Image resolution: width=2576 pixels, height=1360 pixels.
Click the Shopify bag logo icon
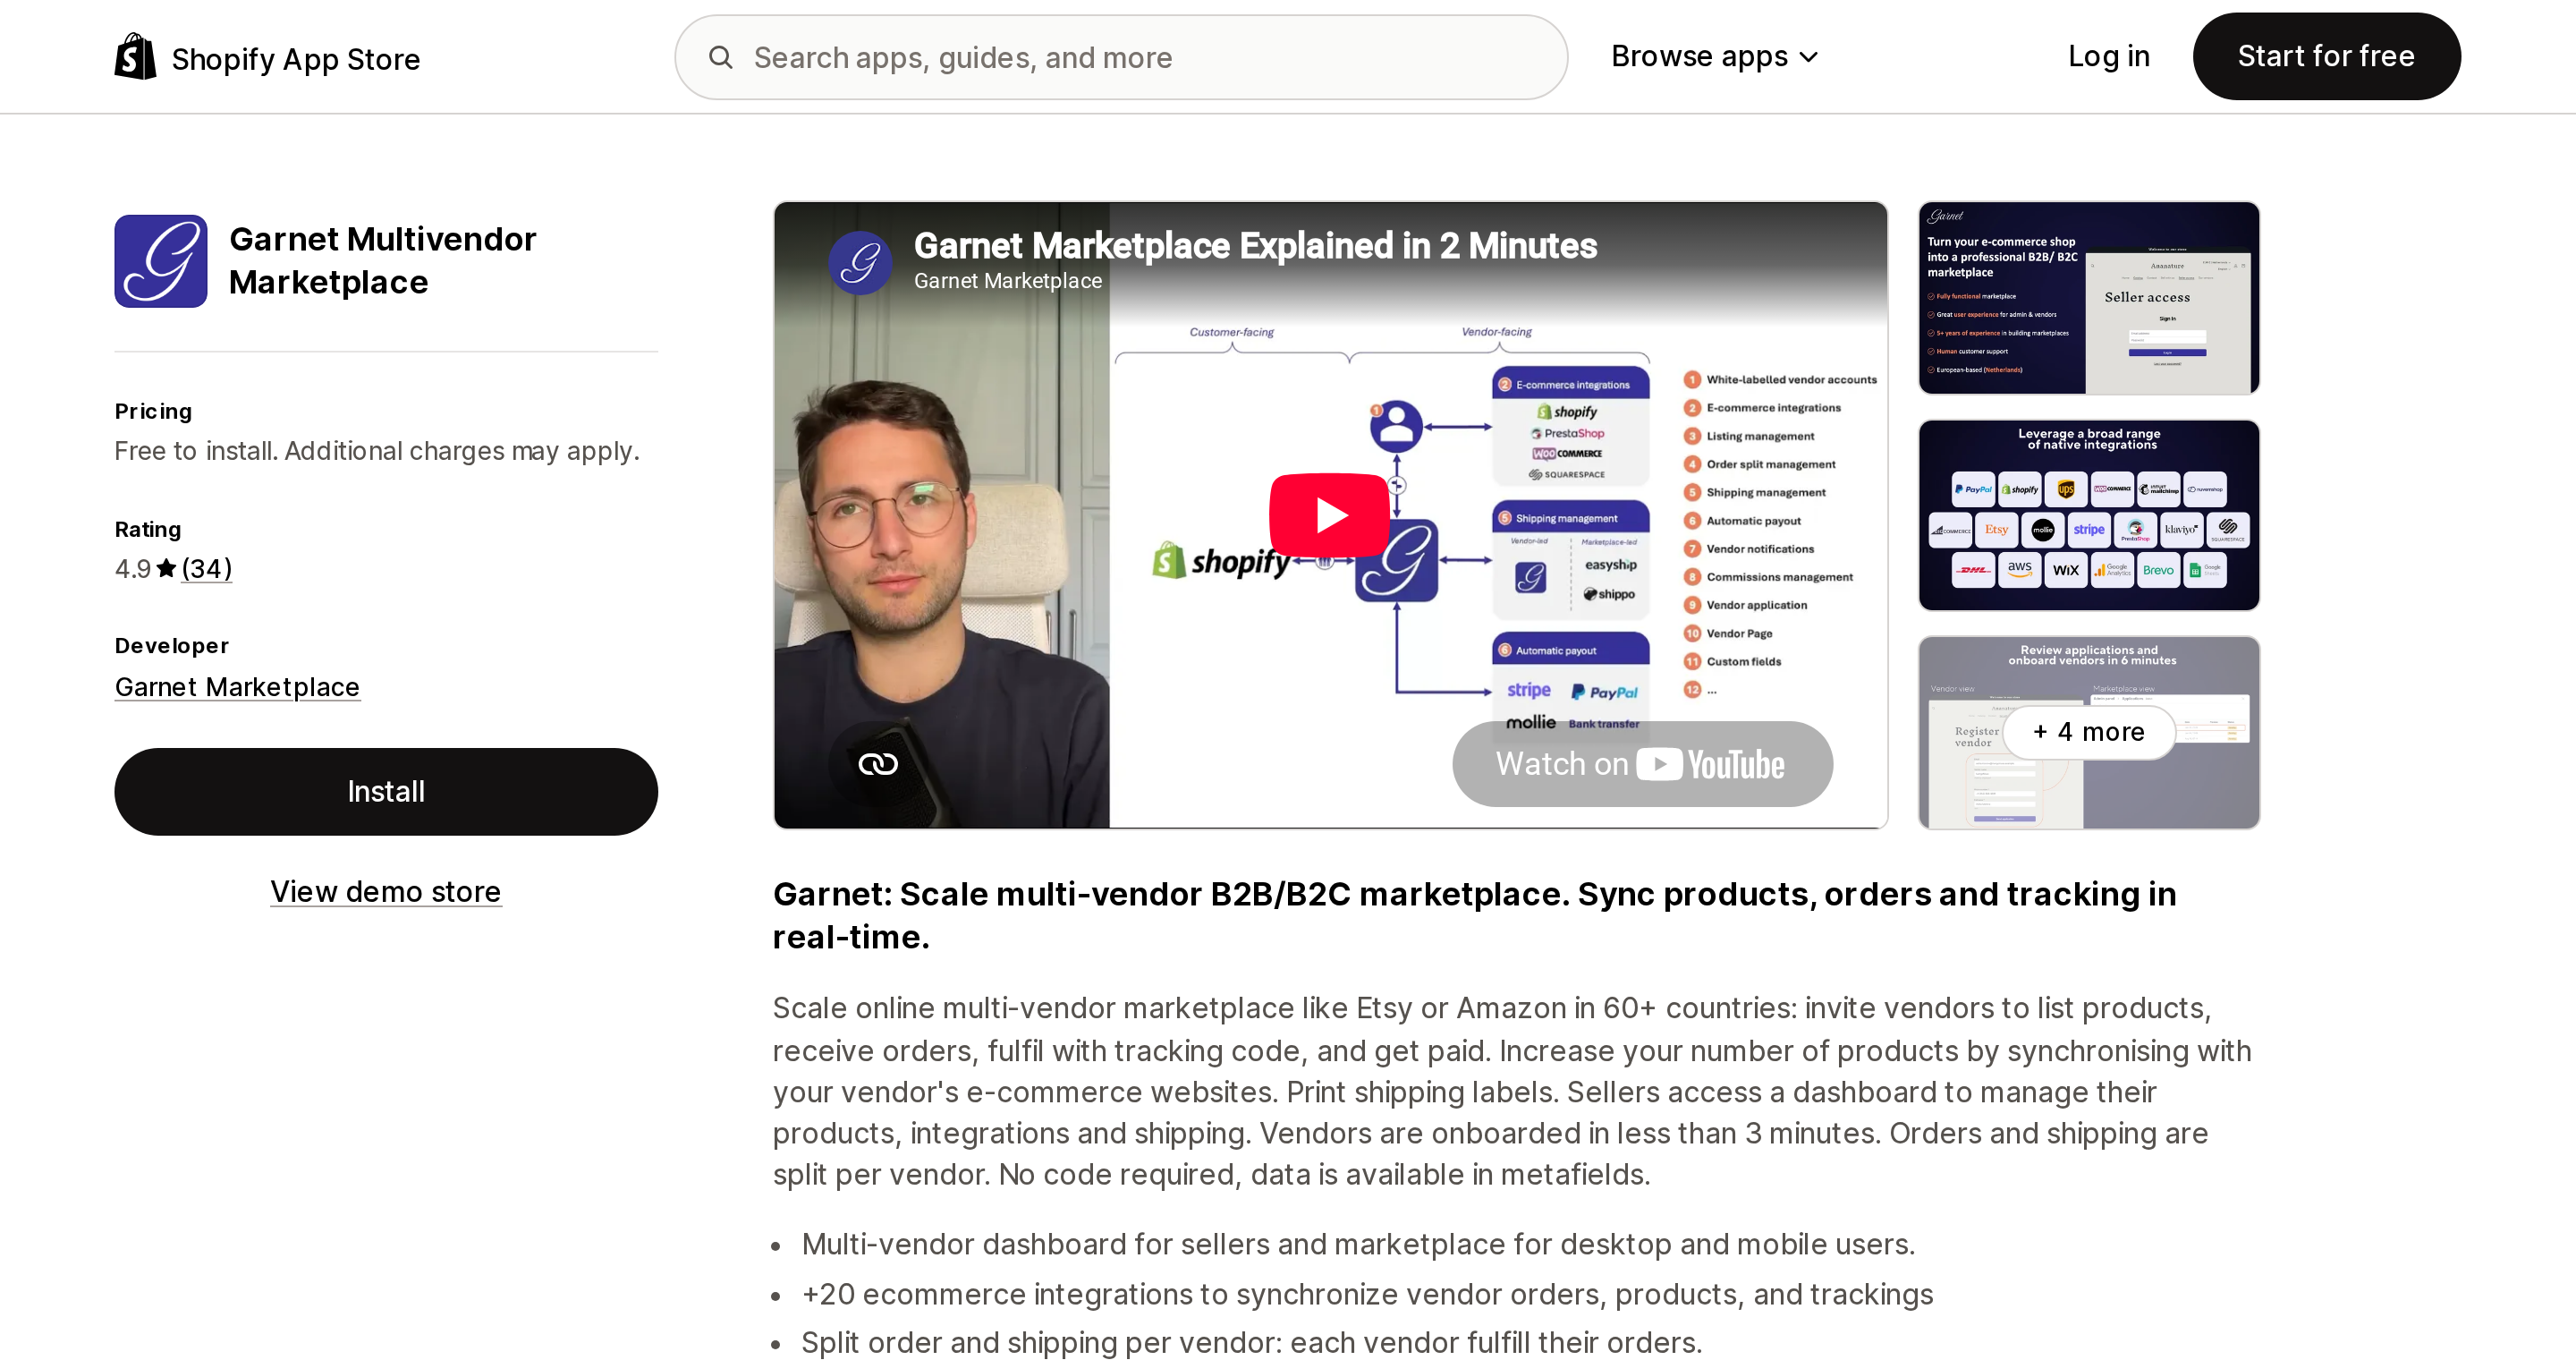135,57
